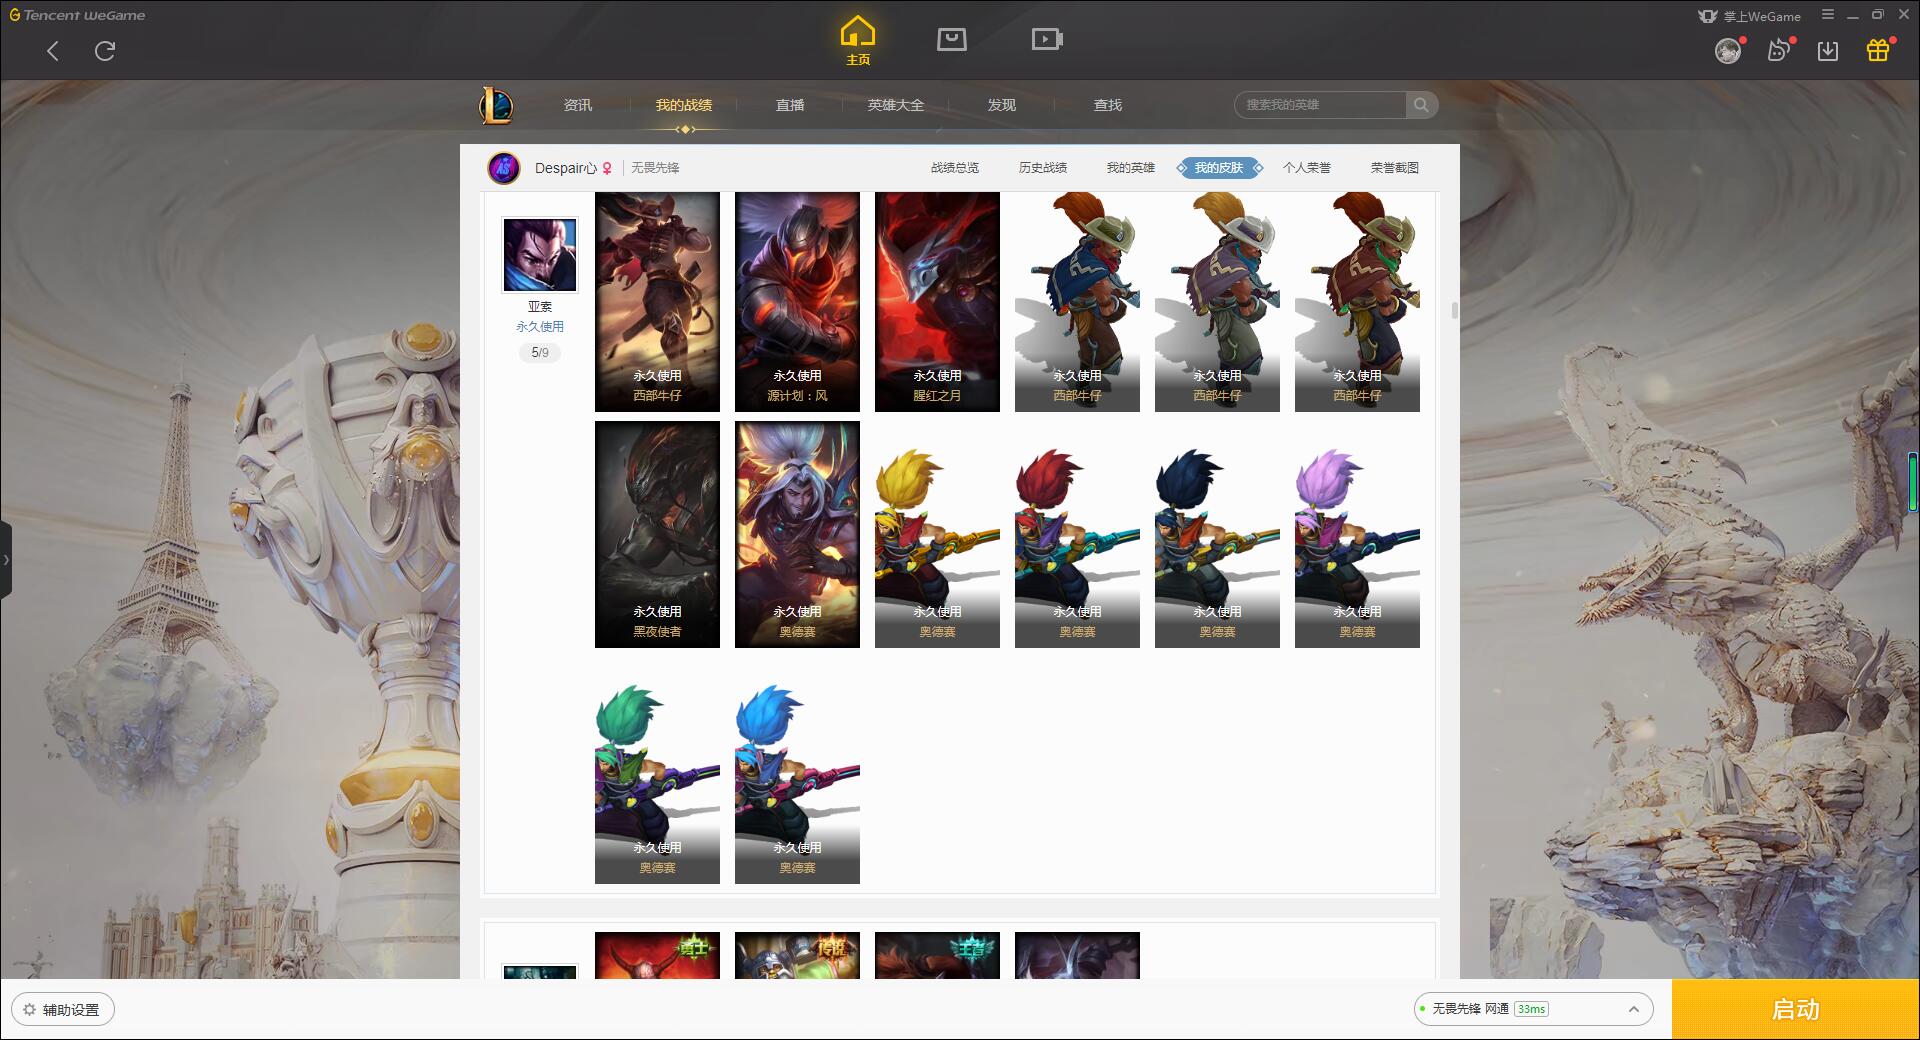Open the video live-stream icon in the top bar

(x=1047, y=39)
